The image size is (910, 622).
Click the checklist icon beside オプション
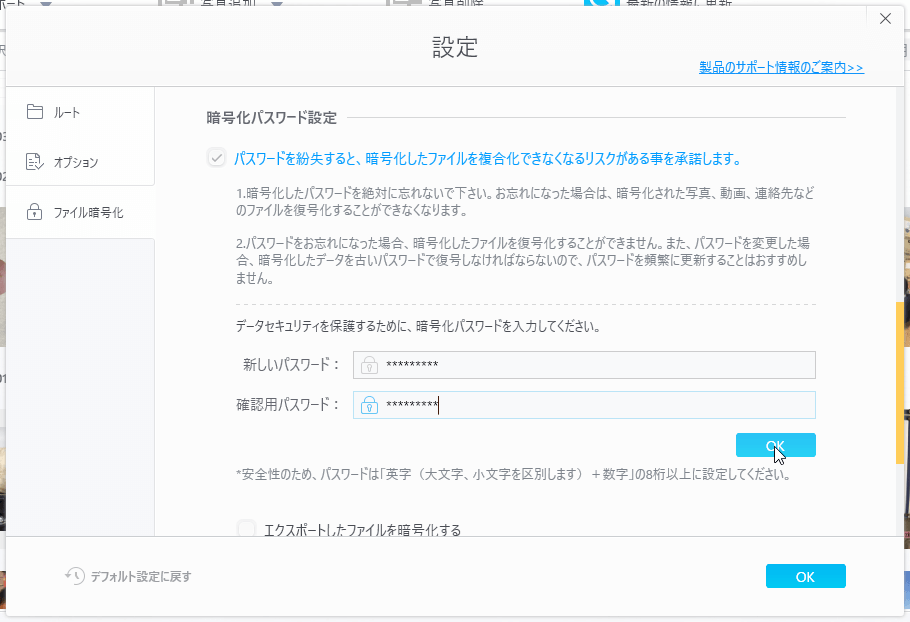35,162
